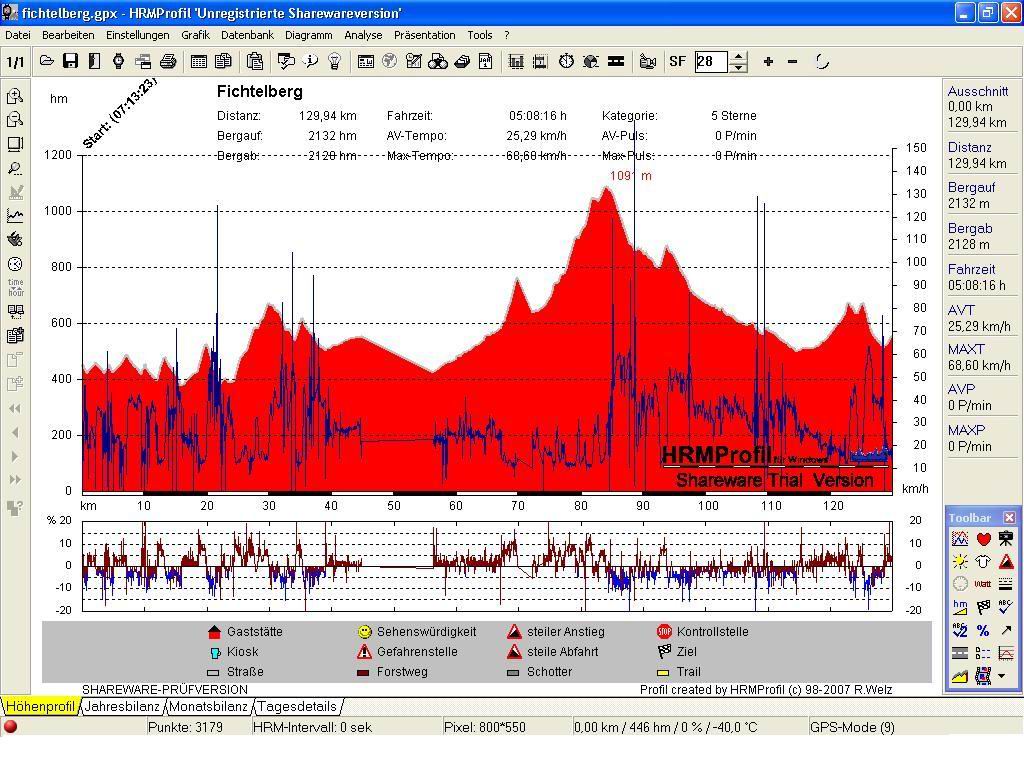Screen dimensions: 1024x768
Task: Toggle the Watt display in Toolbar palette
Action: click(983, 584)
